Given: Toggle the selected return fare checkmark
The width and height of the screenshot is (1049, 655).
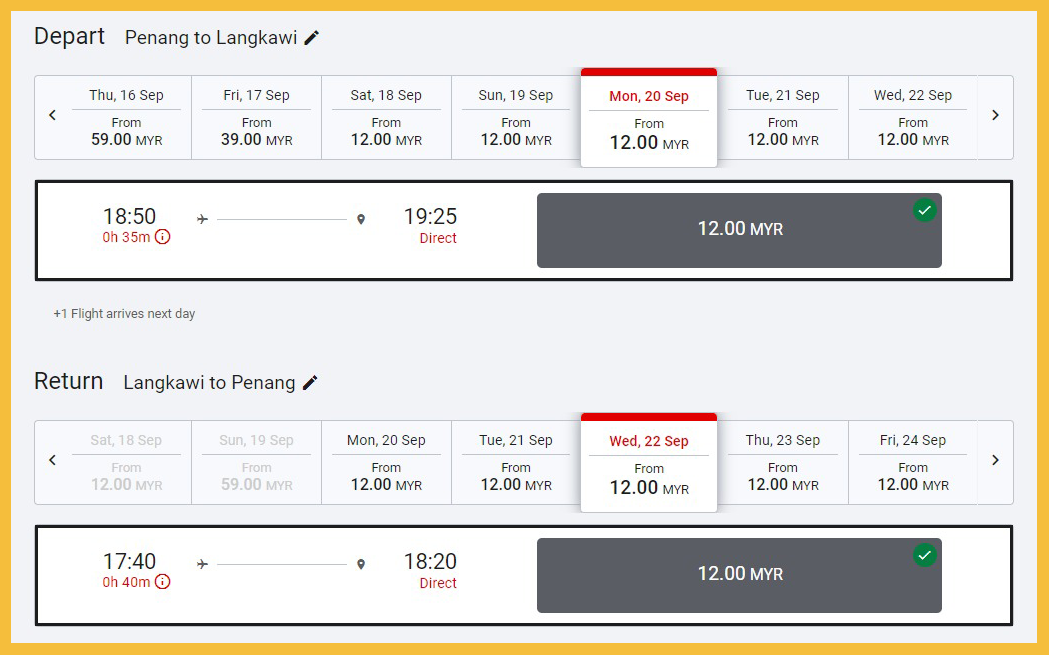Looking at the screenshot, I should (x=925, y=556).
